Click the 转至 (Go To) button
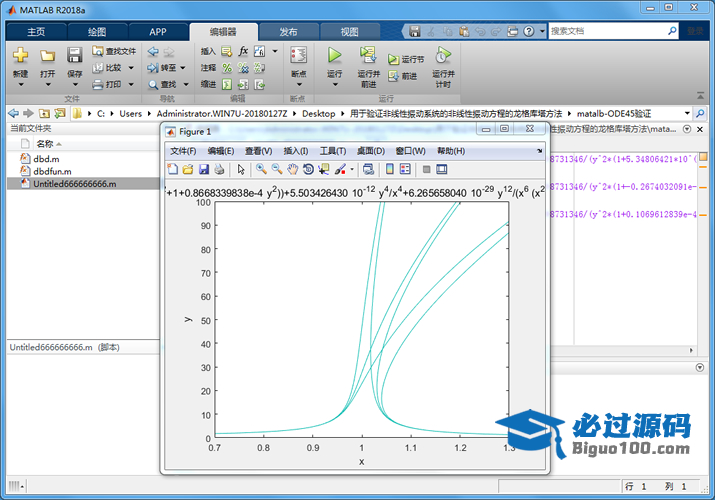This screenshot has height=500, width=715. (162, 68)
